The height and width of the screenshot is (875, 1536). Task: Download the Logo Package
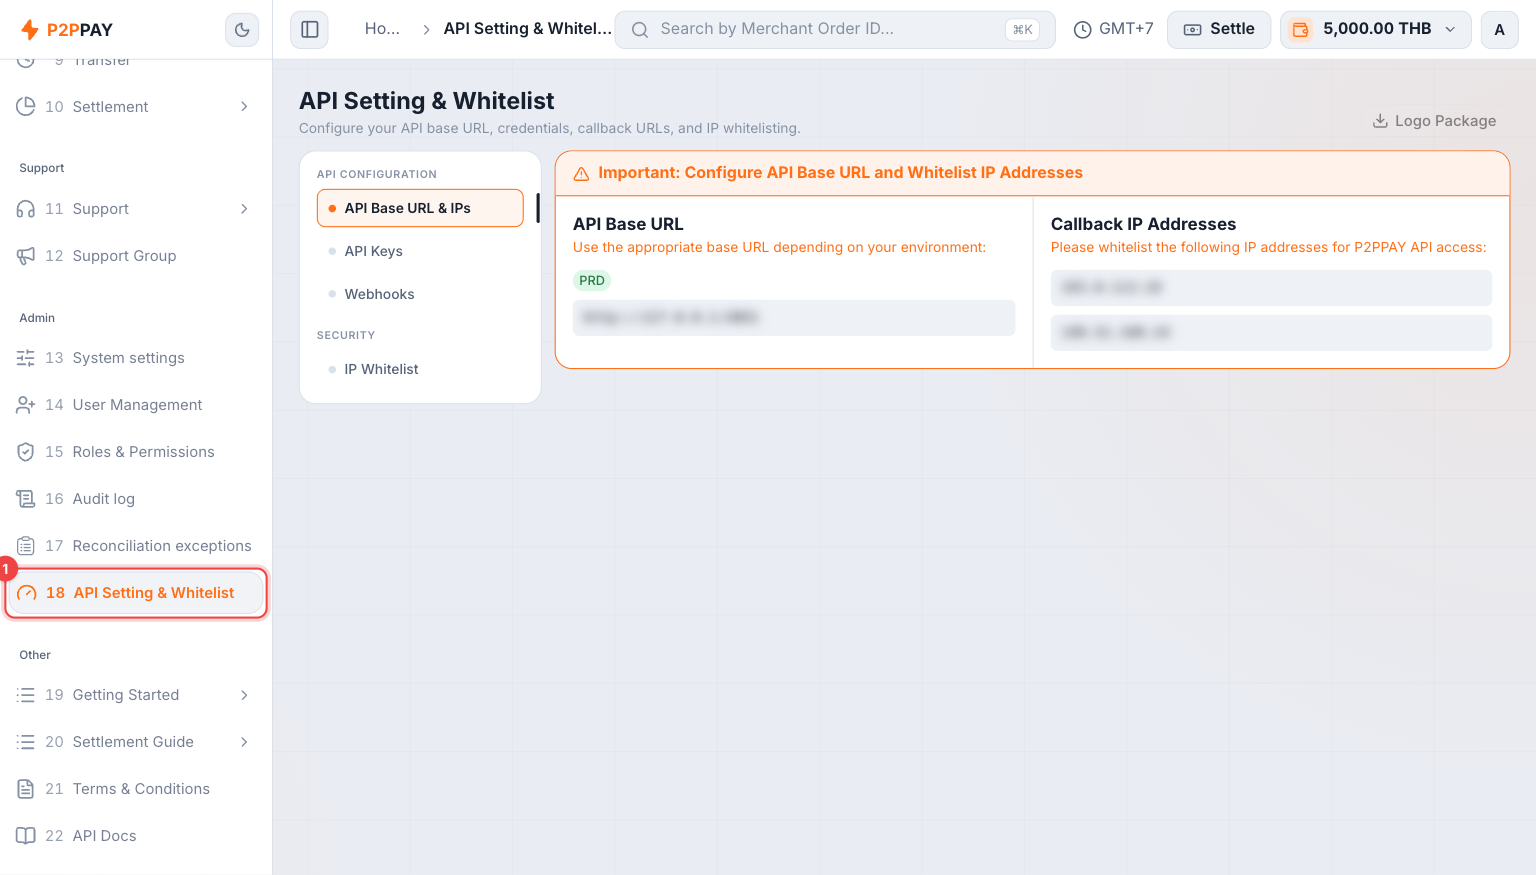(1434, 121)
